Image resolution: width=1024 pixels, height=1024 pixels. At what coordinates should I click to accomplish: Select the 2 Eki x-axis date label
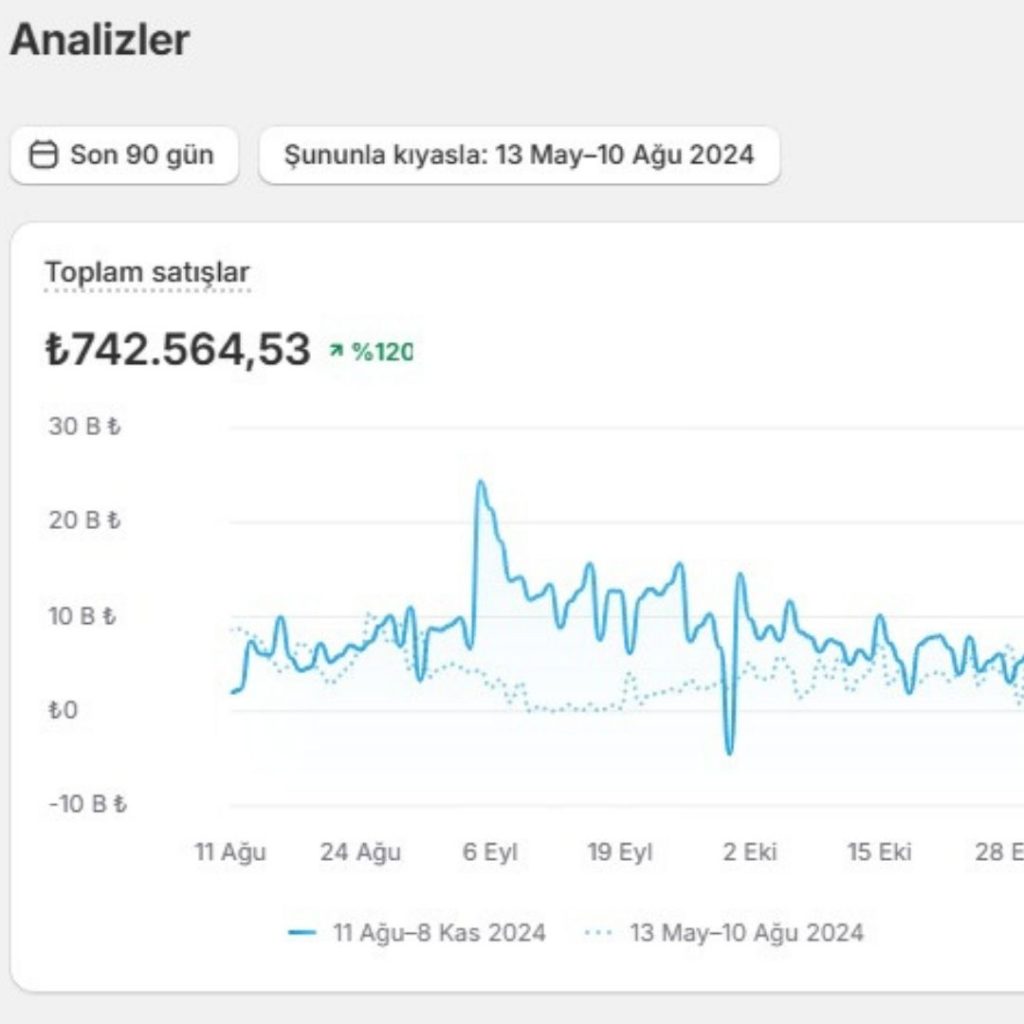(750, 852)
